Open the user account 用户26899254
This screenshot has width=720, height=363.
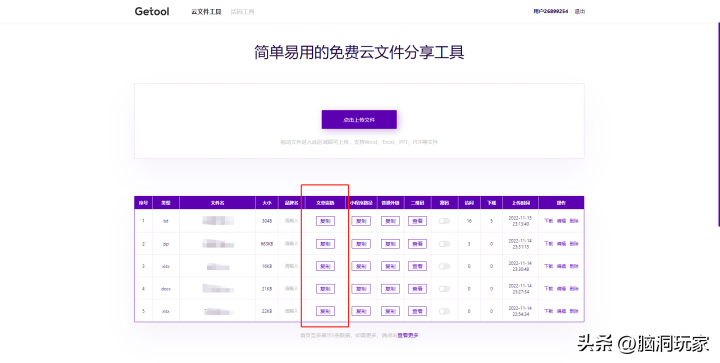click(x=551, y=11)
